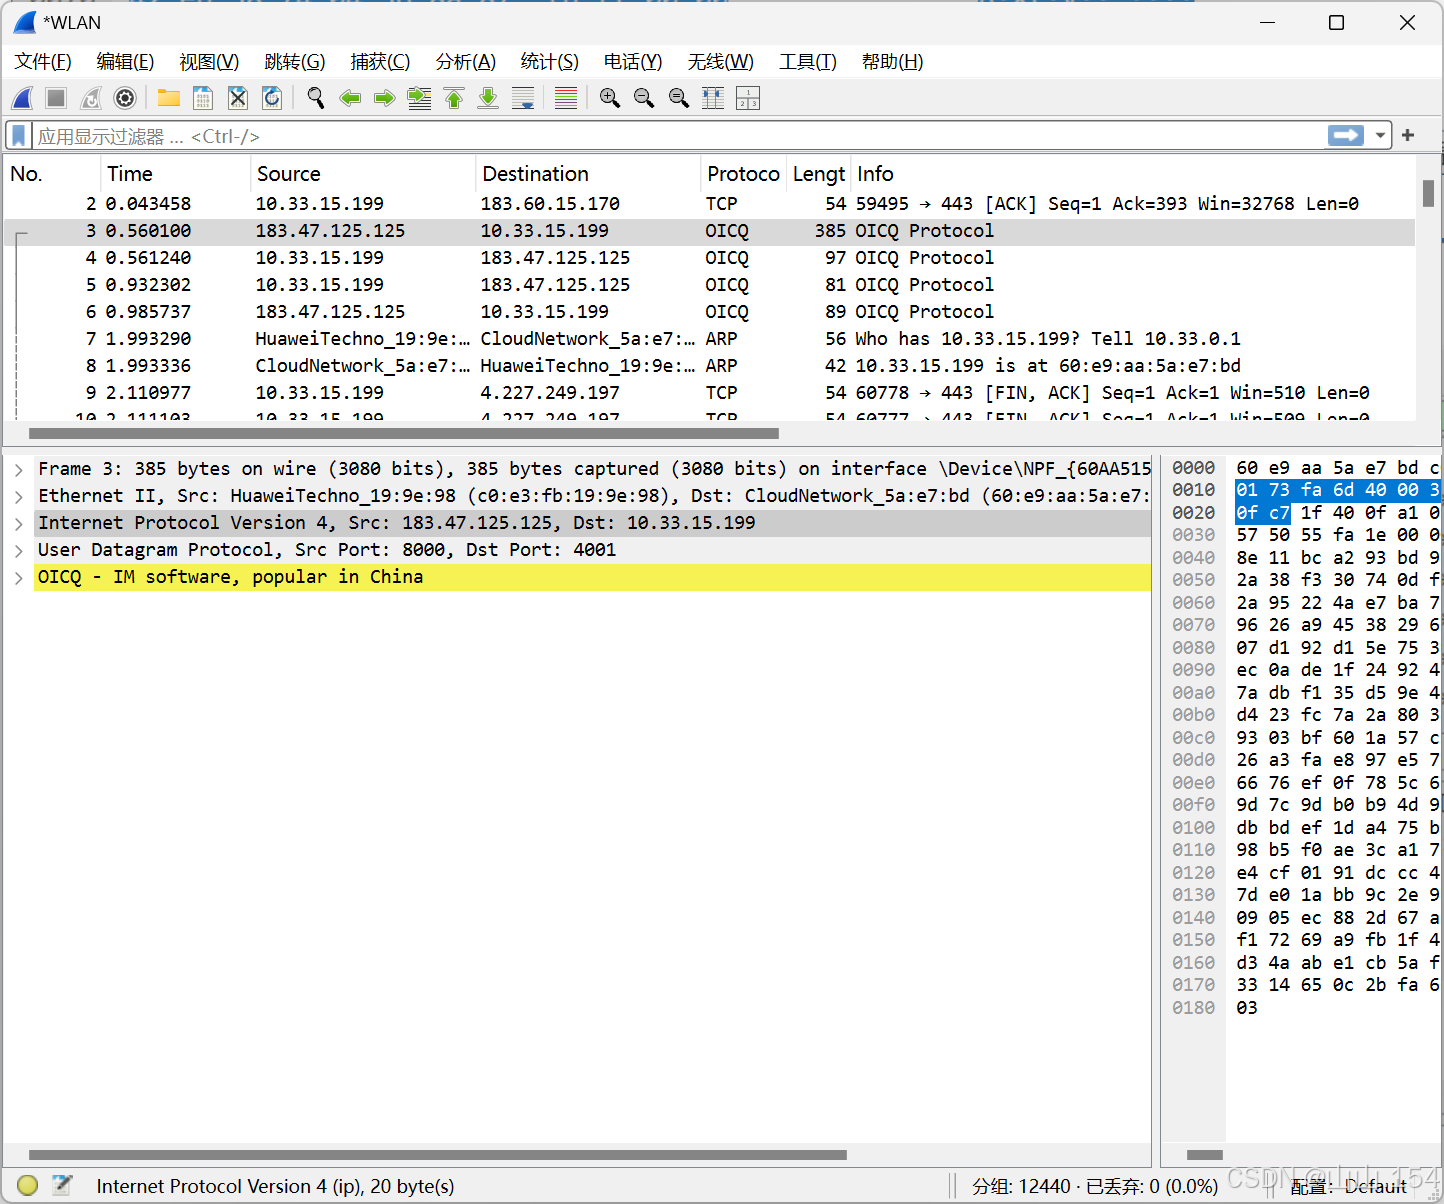Click packet details horizontal scrollbar
The width and height of the screenshot is (1444, 1204).
point(438,1154)
